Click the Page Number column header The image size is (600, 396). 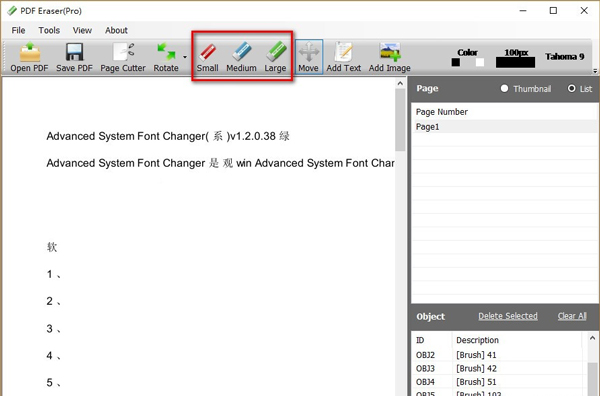[442, 112]
